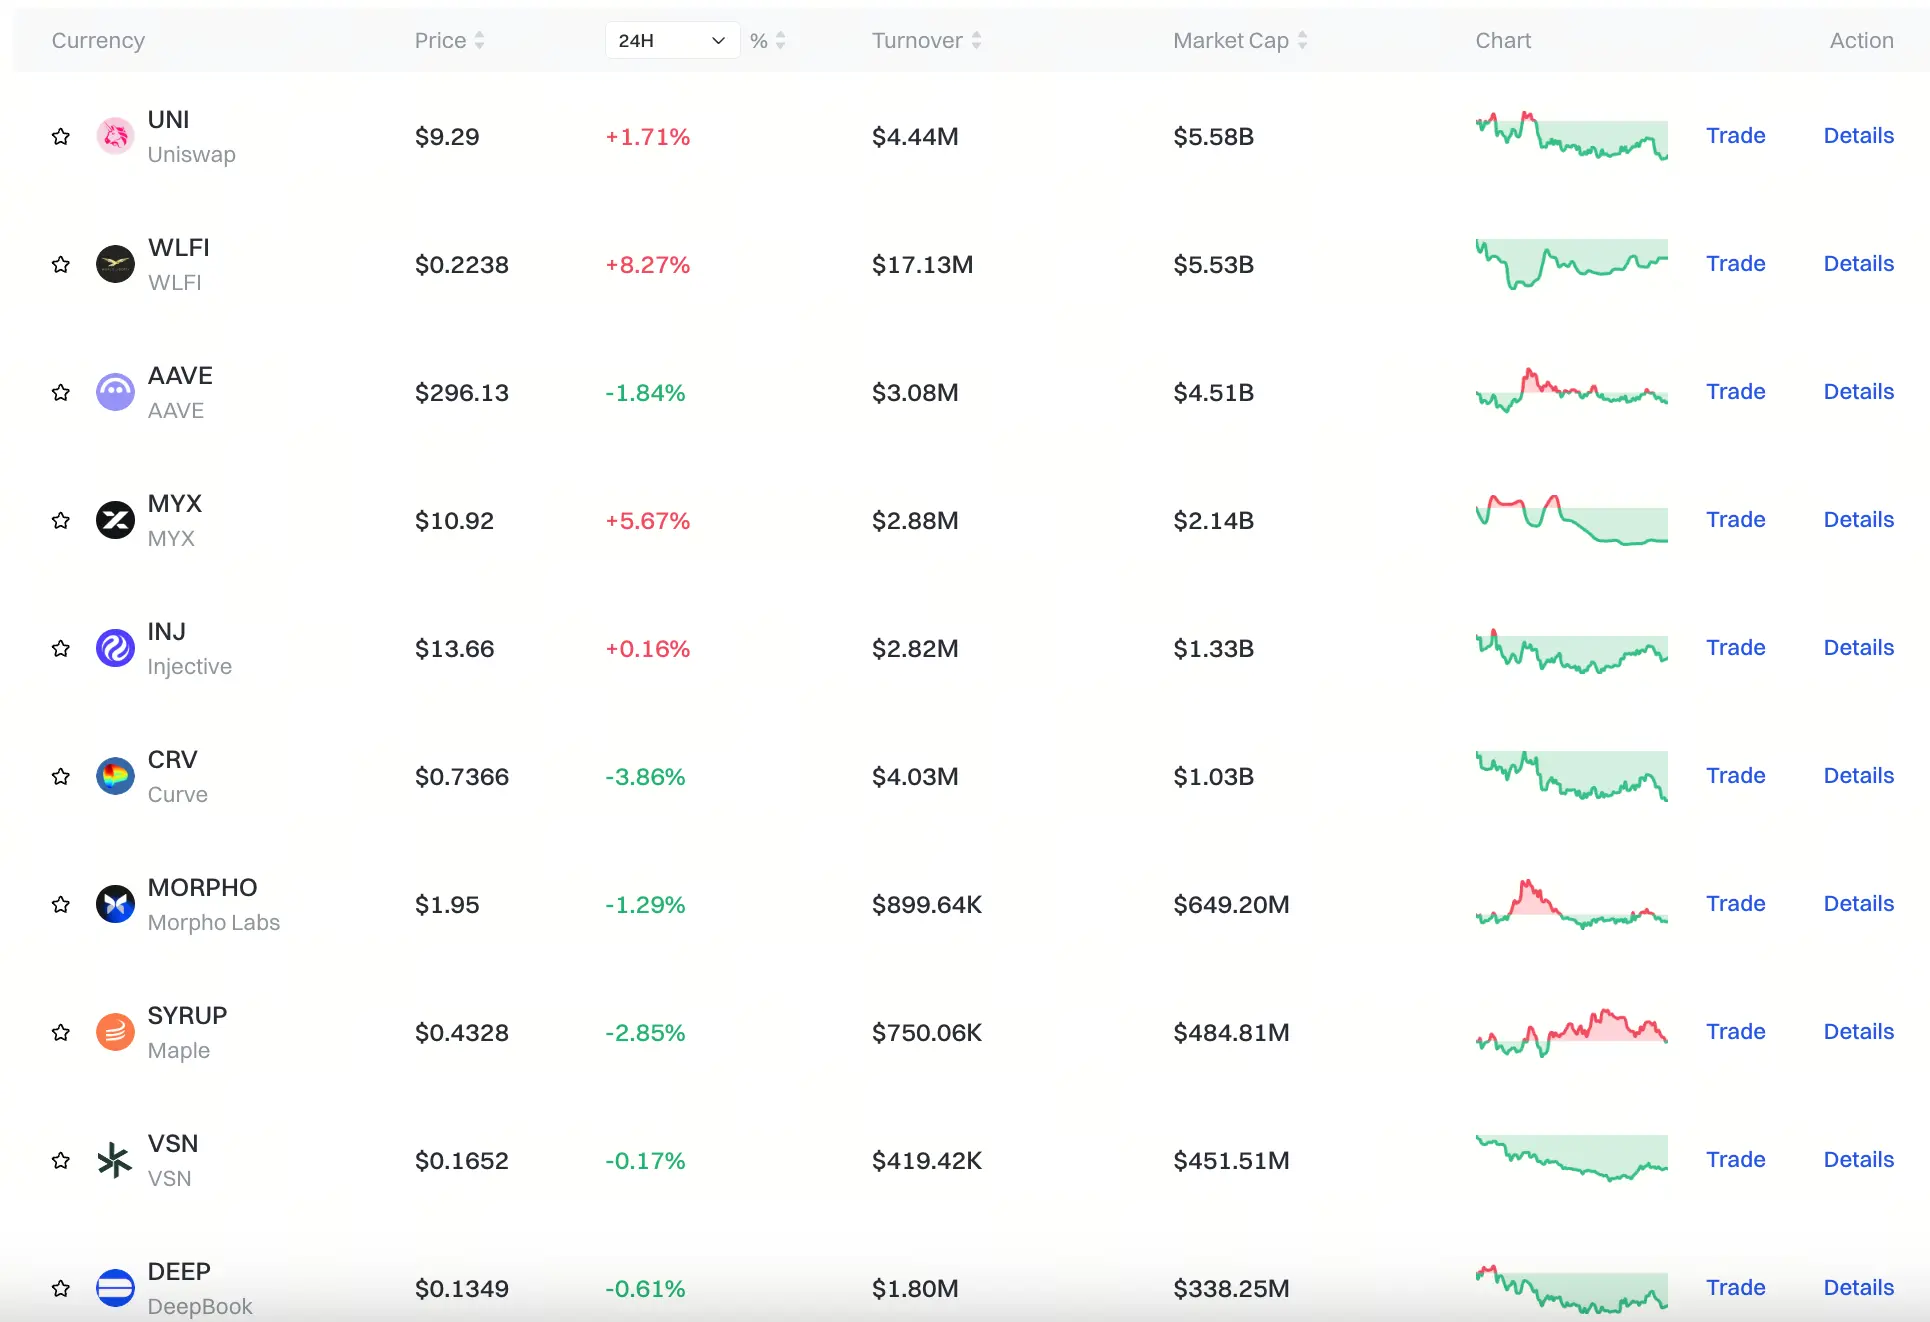The image size is (1930, 1322).
Task: Favorite WLFI with its star
Action: (61, 264)
